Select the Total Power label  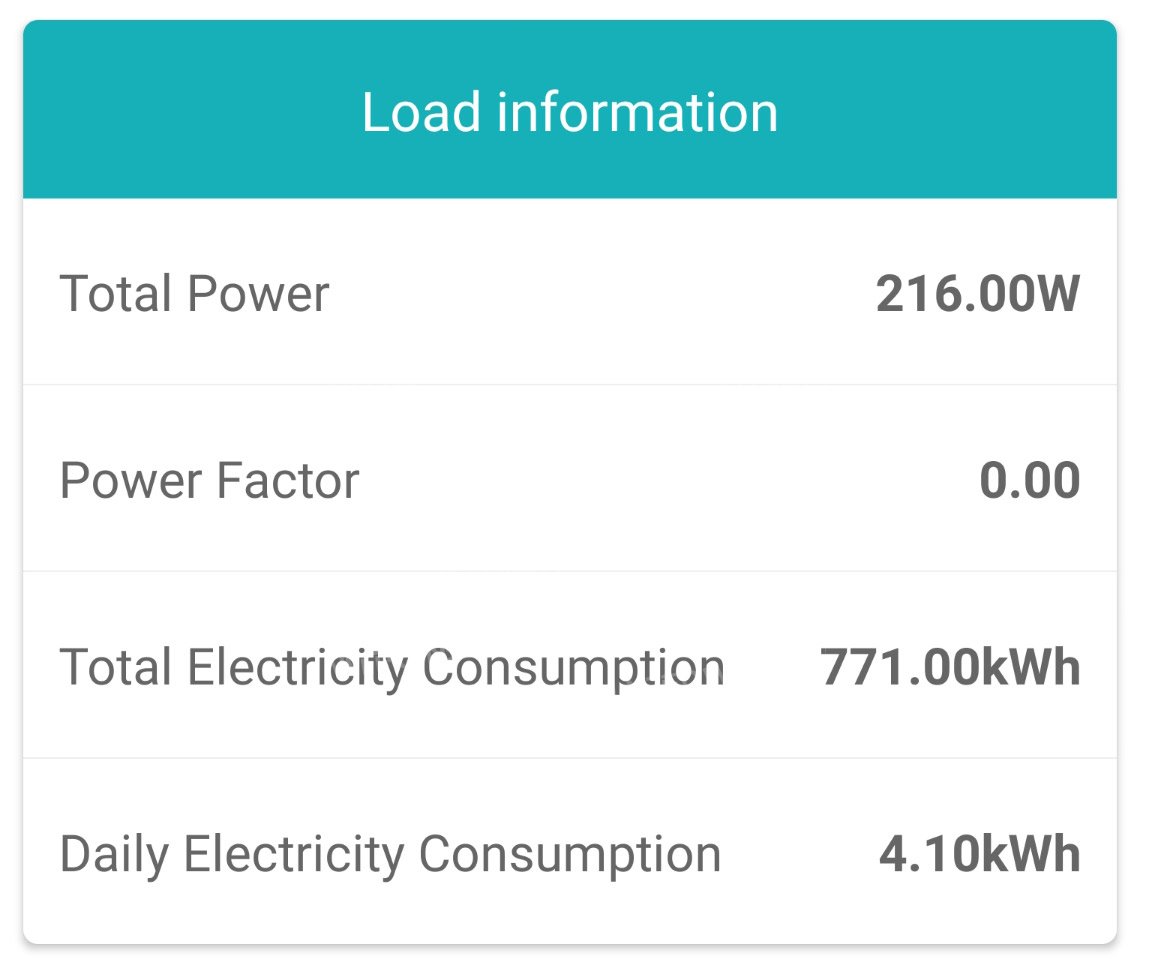point(194,294)
